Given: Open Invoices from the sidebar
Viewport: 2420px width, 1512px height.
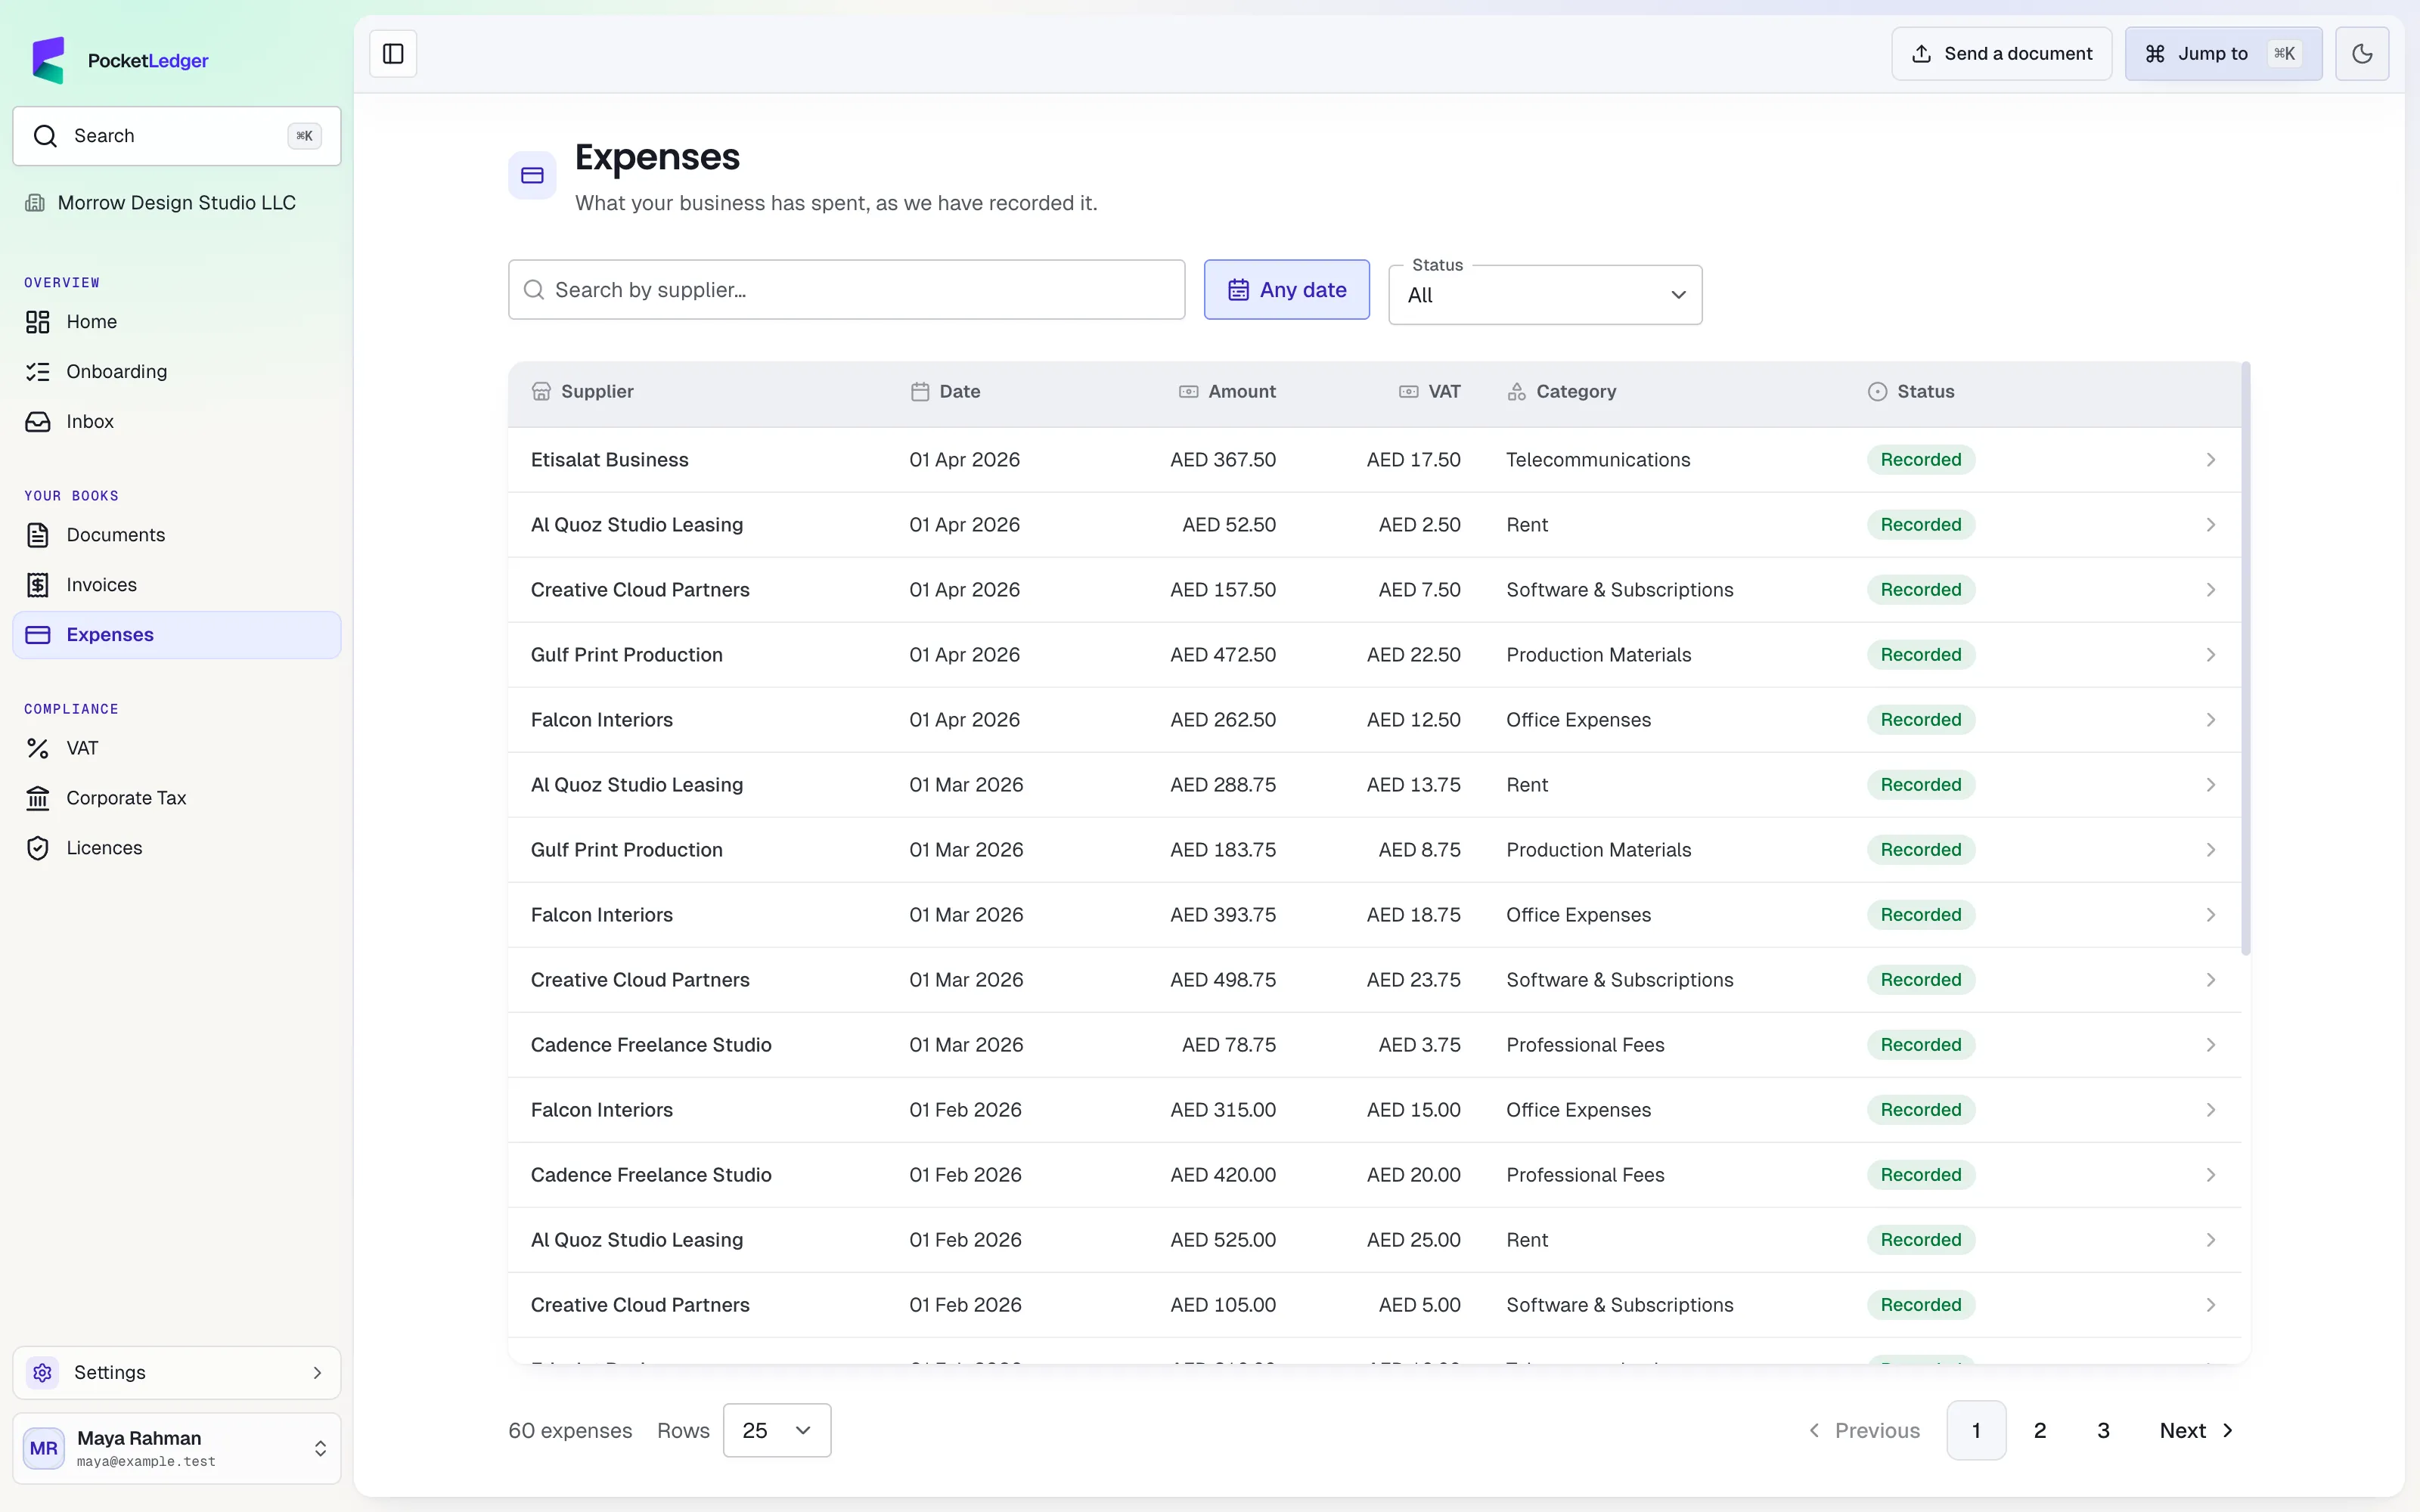Looking at the screenshot, I should (x=177, y=585).
